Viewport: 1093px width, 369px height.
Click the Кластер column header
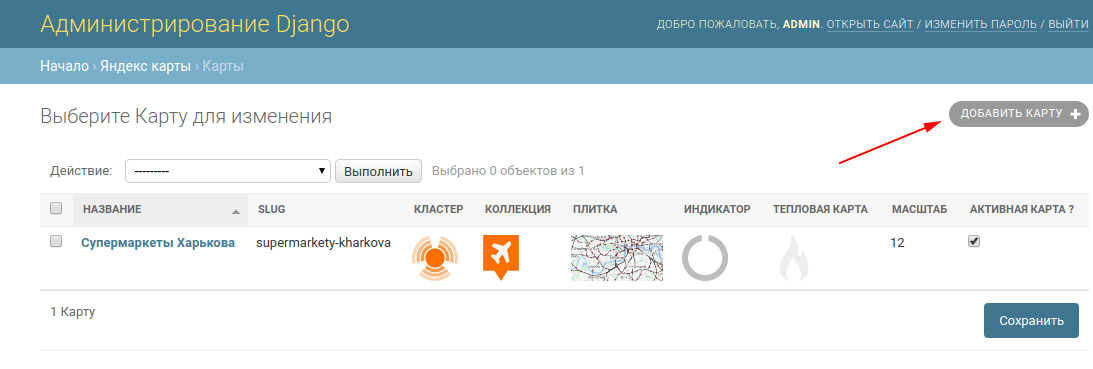point(438,209)
